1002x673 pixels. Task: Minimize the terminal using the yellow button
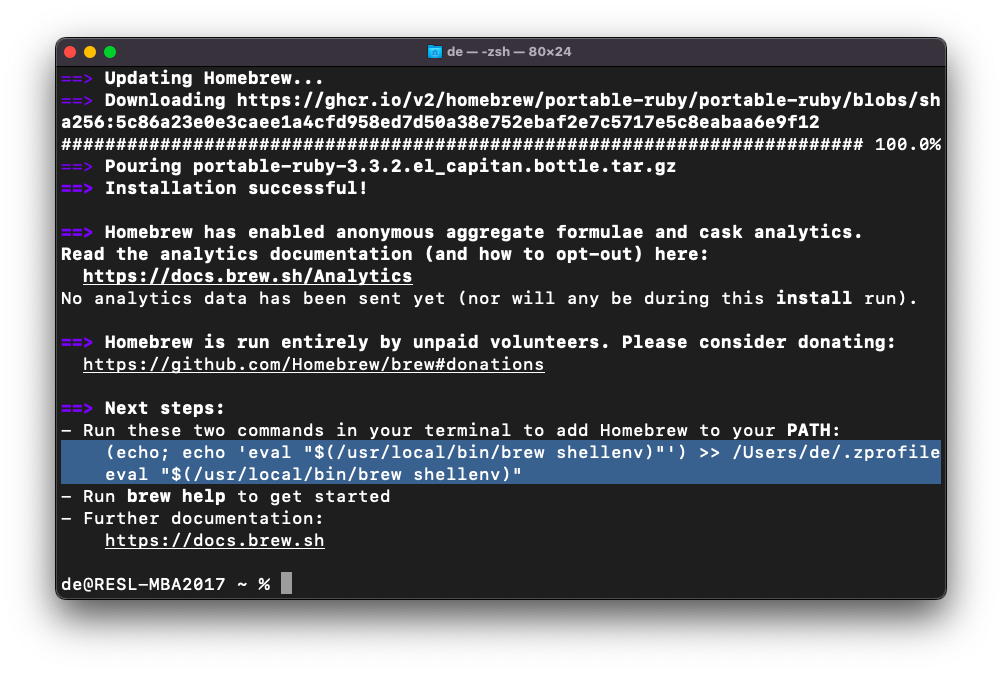tap(90, 52)
